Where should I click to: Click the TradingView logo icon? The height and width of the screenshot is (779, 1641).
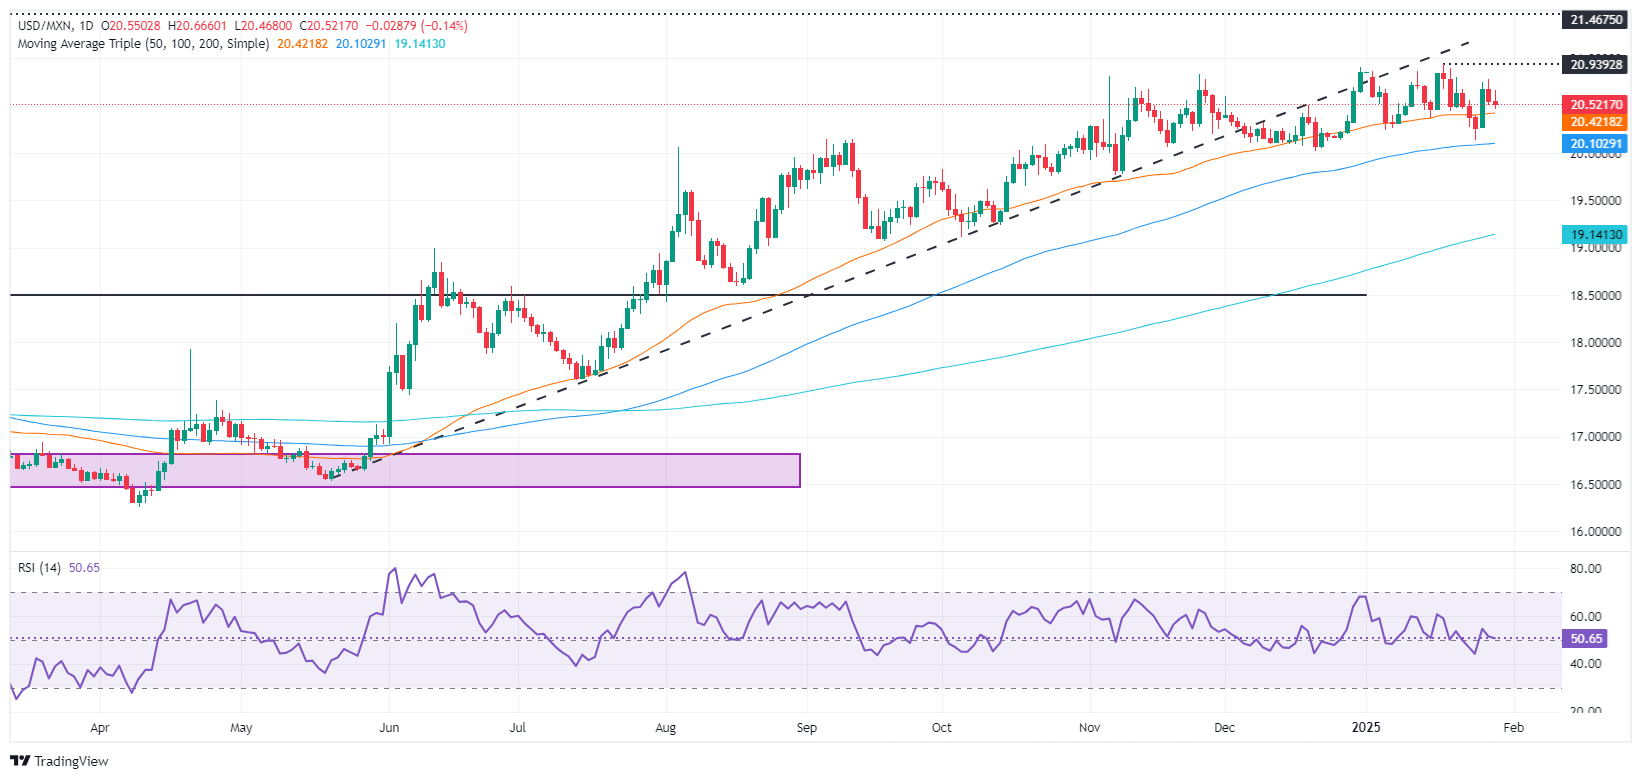tap(19, 761)
